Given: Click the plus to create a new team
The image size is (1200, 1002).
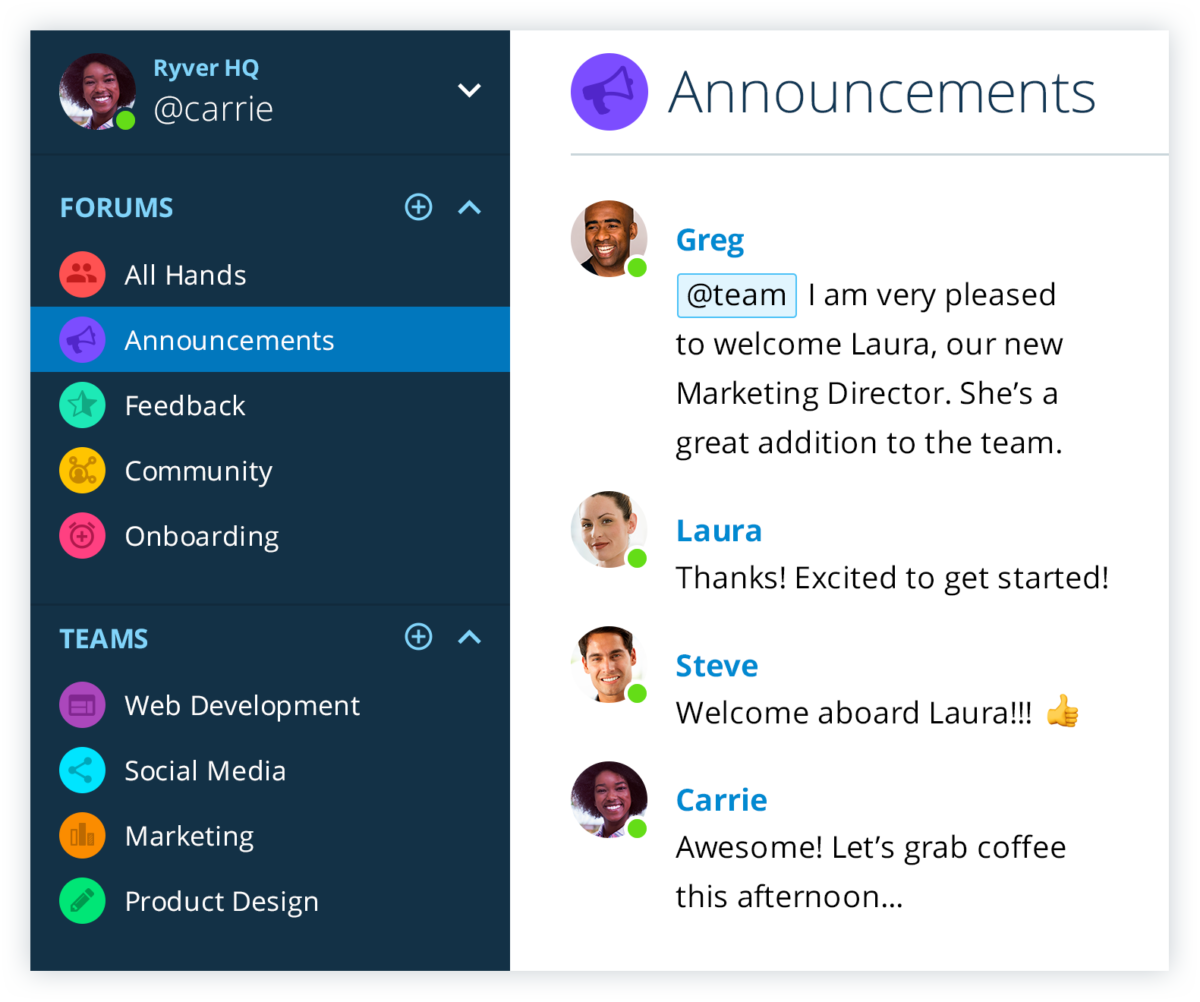Looking at the screenshot, I should (418, 637).
